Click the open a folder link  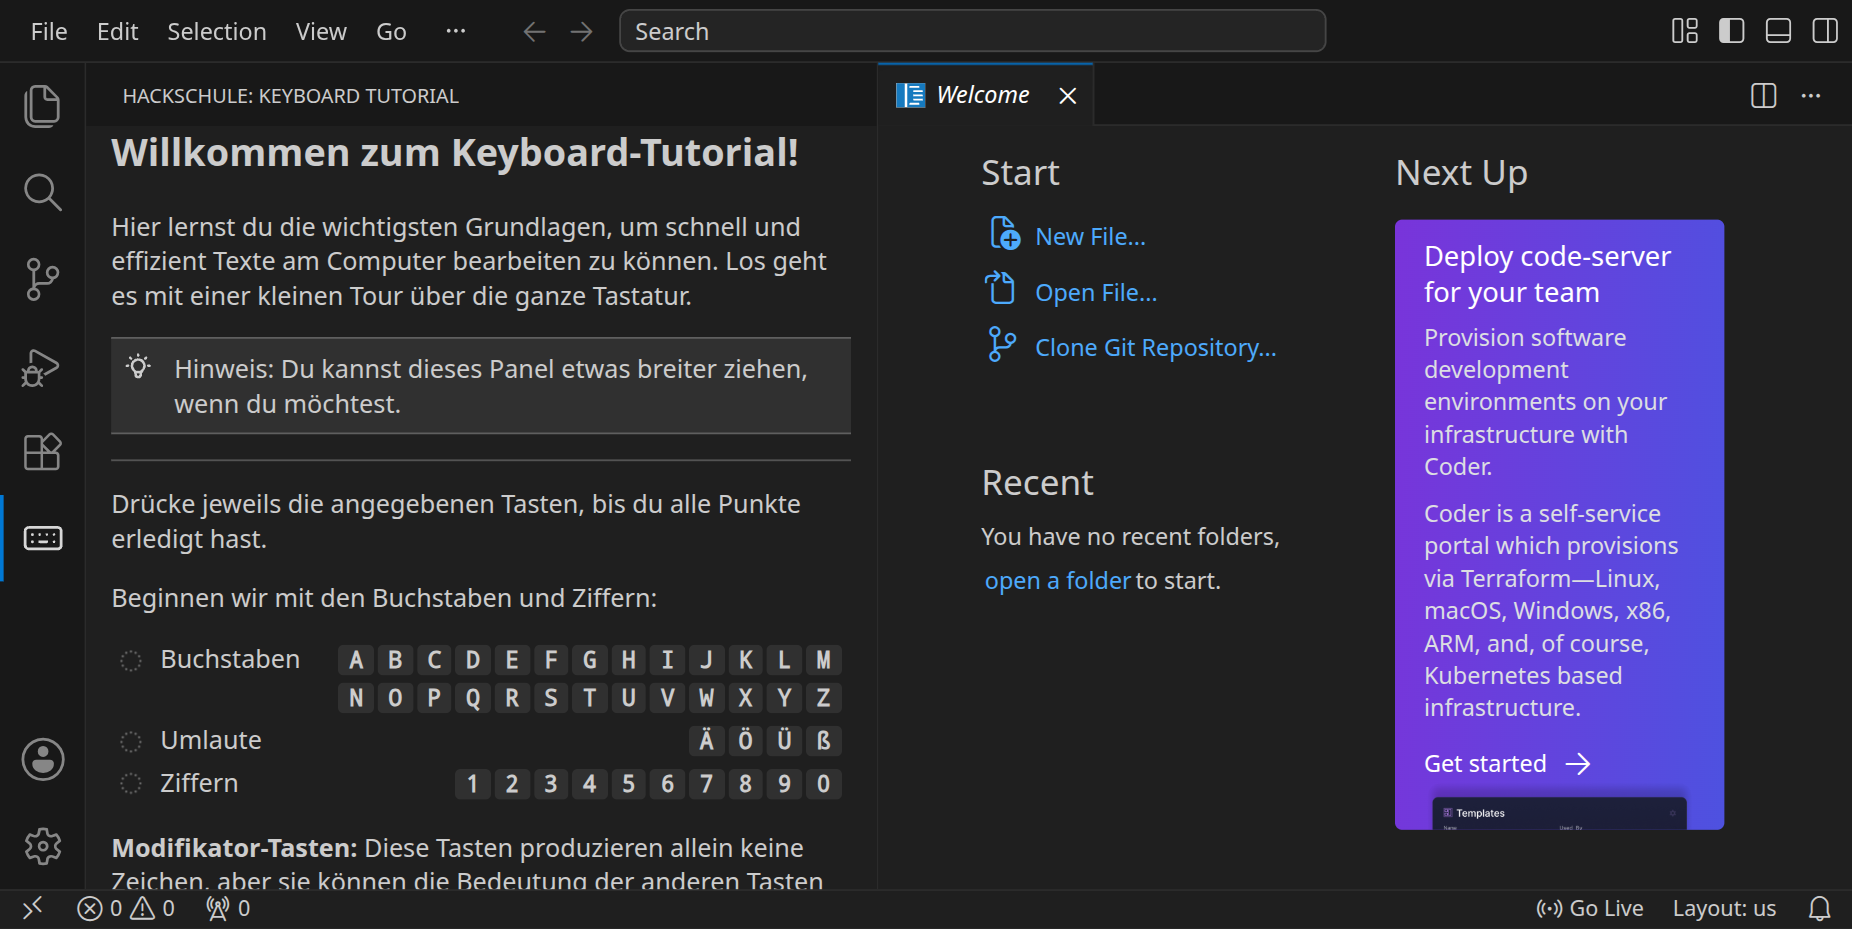[x=1057, y=581]
